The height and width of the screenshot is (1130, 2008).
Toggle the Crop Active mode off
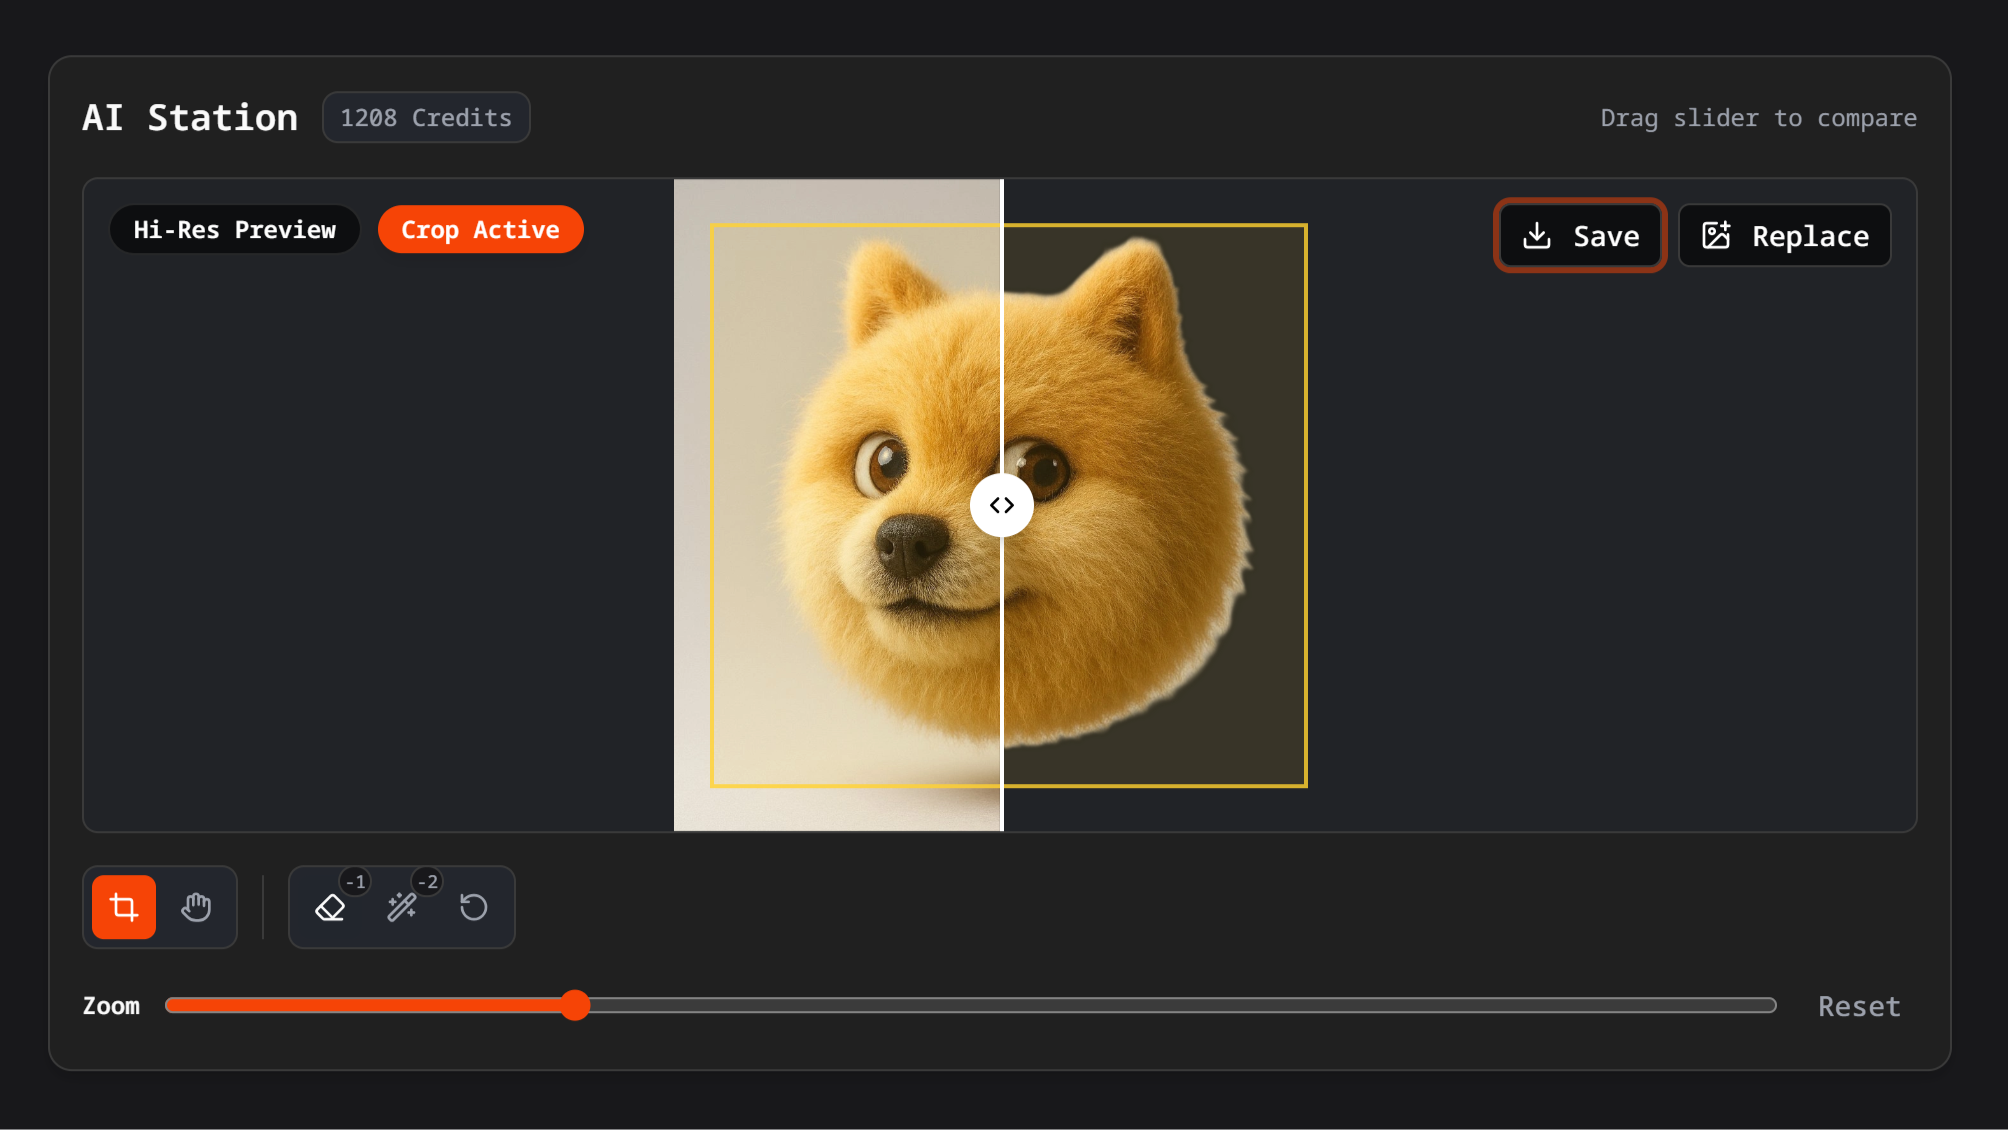[480, 229]
